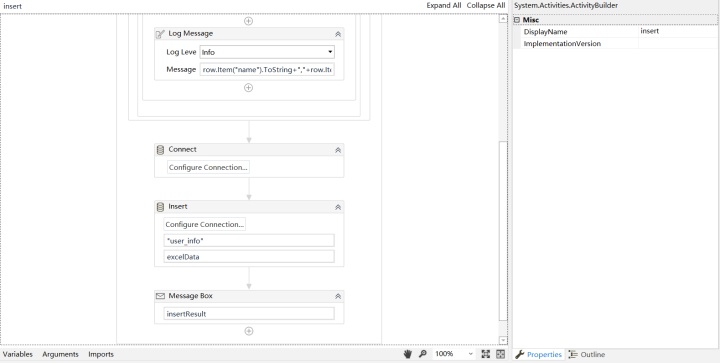Click the ImplementationVersion property label
The height and width of the screenshot is (363, 720).
pyautogui.click(x=562, y=44)
